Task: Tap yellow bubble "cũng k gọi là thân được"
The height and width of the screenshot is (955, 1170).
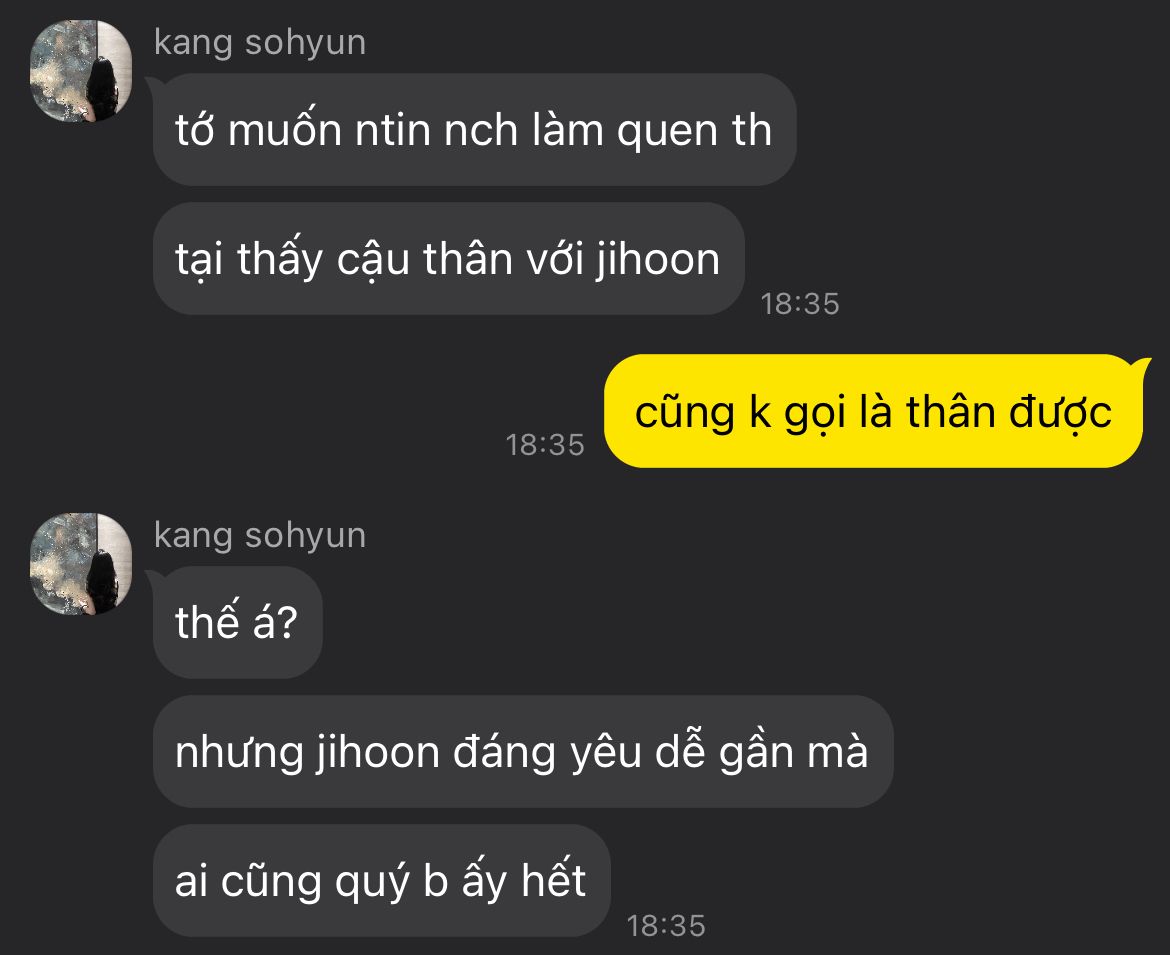Action: tap(873, 411)
